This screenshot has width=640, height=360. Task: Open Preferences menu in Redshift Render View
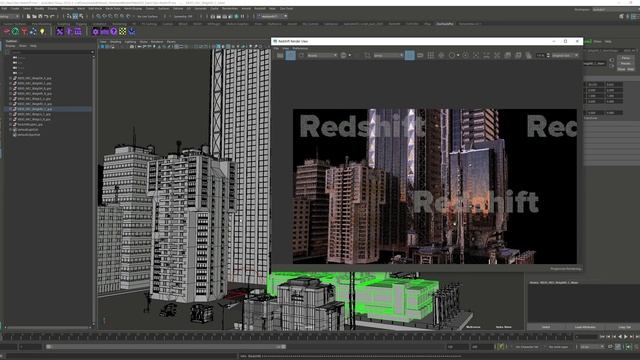(300, 49)
